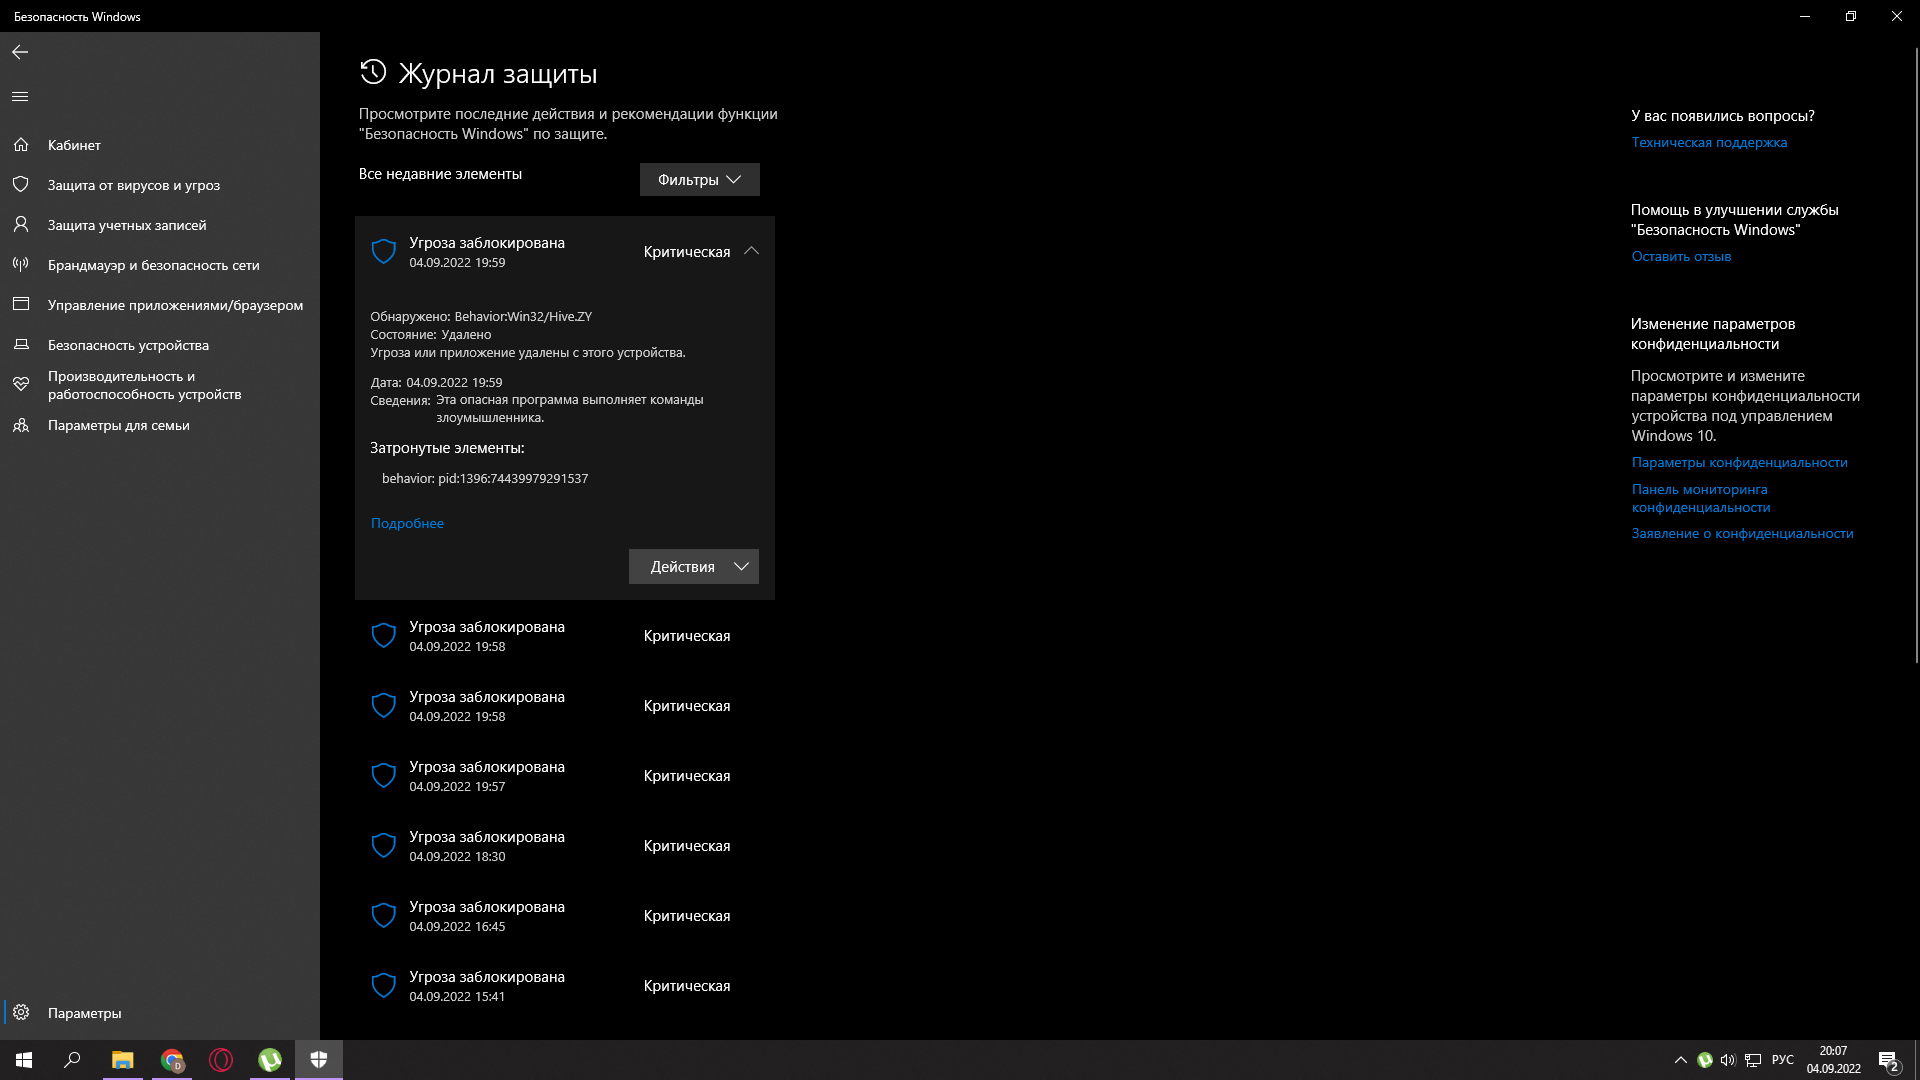Click the Home (Кабинет) sidebar icon
1920x1080 pixels.
pyautogui.click(x=21, y=144)
